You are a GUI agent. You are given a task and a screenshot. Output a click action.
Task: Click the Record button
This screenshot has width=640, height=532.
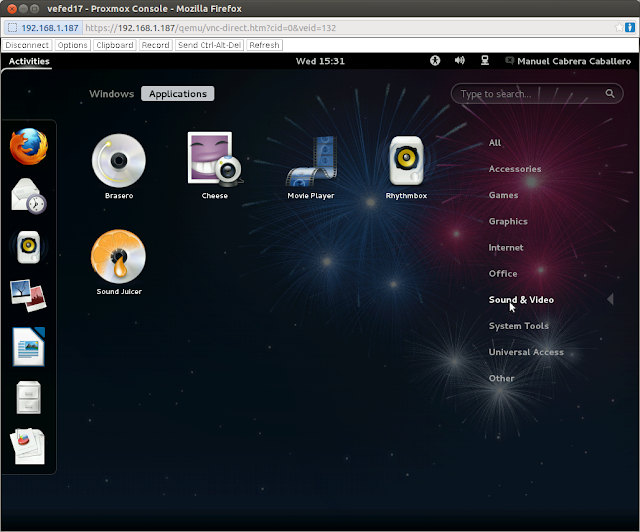[156, 45]
